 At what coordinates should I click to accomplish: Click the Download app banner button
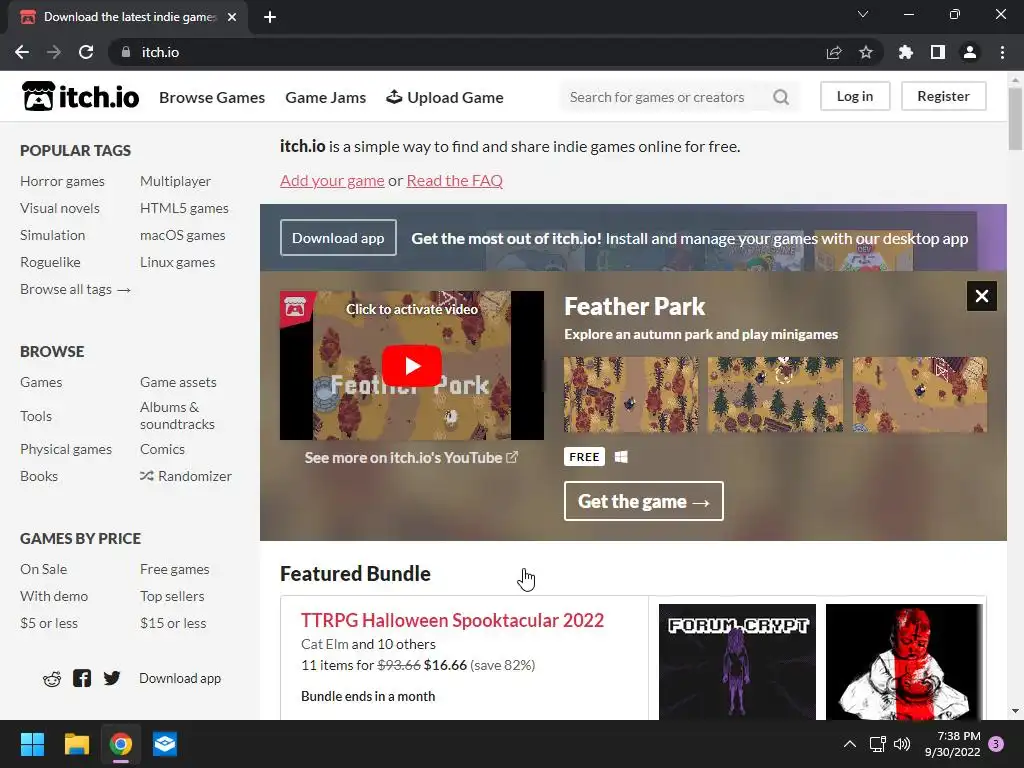pos(338,238)
